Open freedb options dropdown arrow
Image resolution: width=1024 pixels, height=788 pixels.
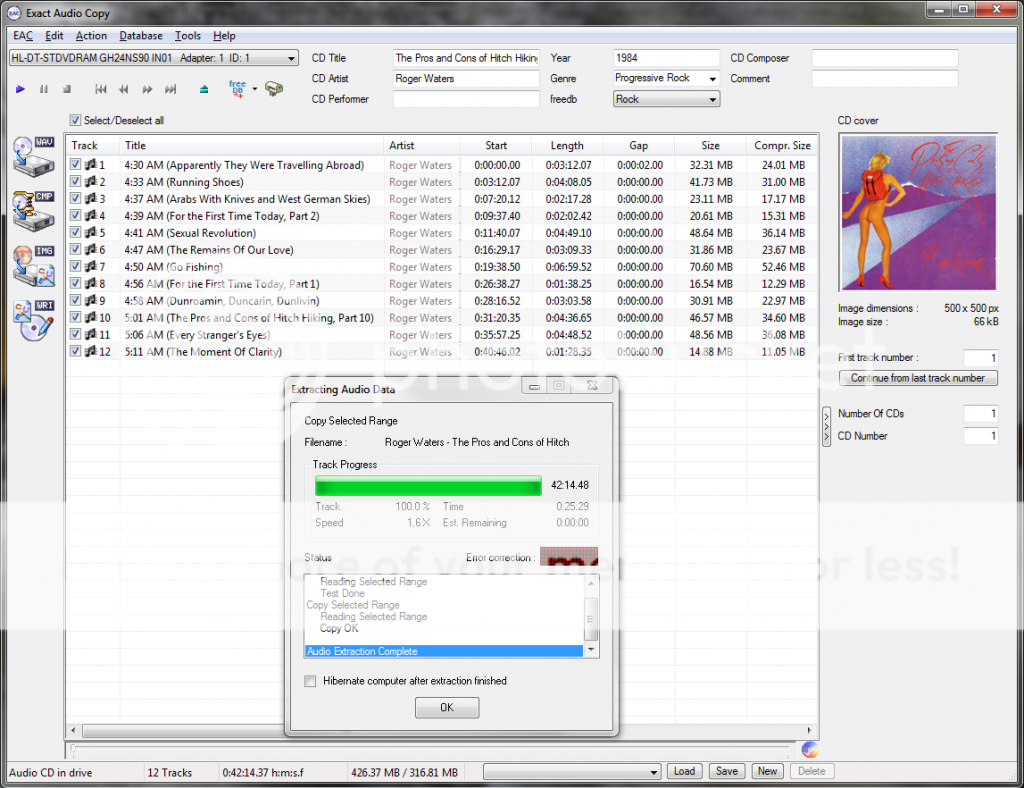(255, 89)
